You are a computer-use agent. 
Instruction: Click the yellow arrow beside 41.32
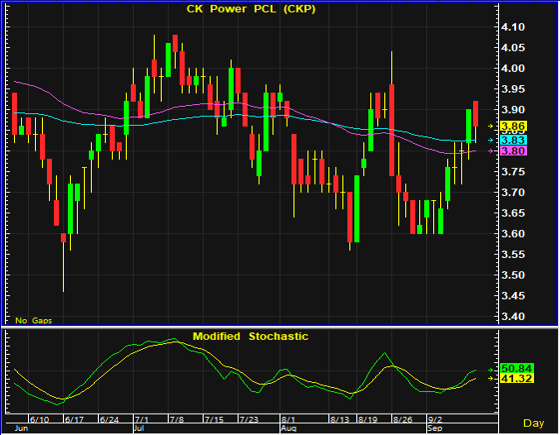pyautogui.click(x=491, y=378)
